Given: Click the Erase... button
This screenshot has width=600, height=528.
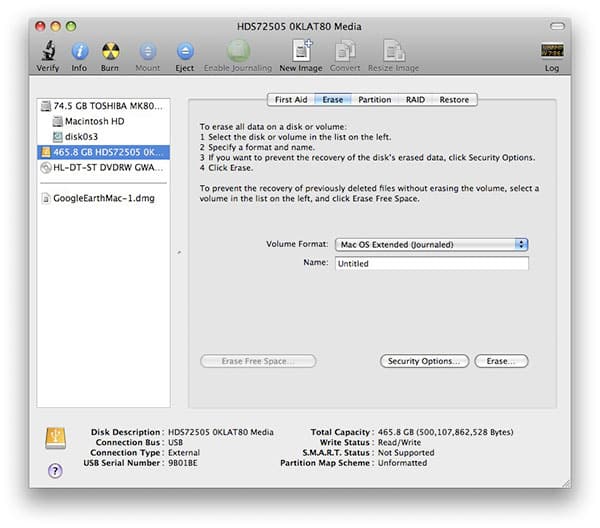Looking at the screenshot, I should coord(501,361).
